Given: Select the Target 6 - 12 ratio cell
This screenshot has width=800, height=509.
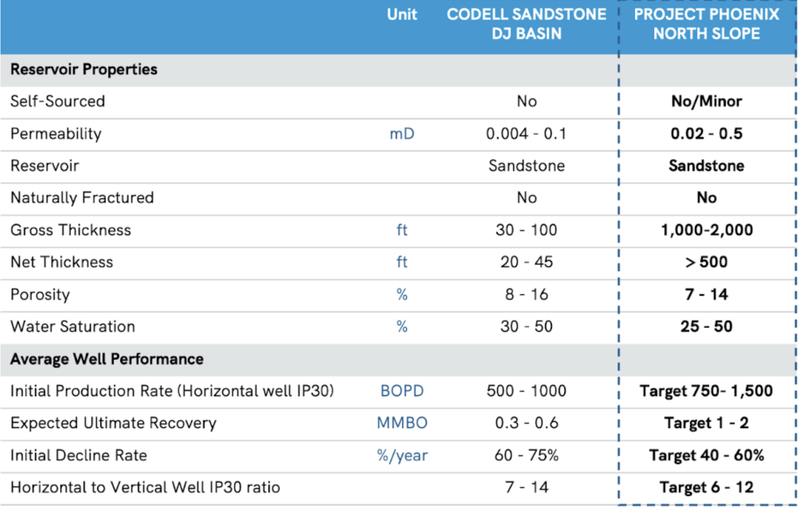Looking at the screenshot, I should (x=707, y=488).
